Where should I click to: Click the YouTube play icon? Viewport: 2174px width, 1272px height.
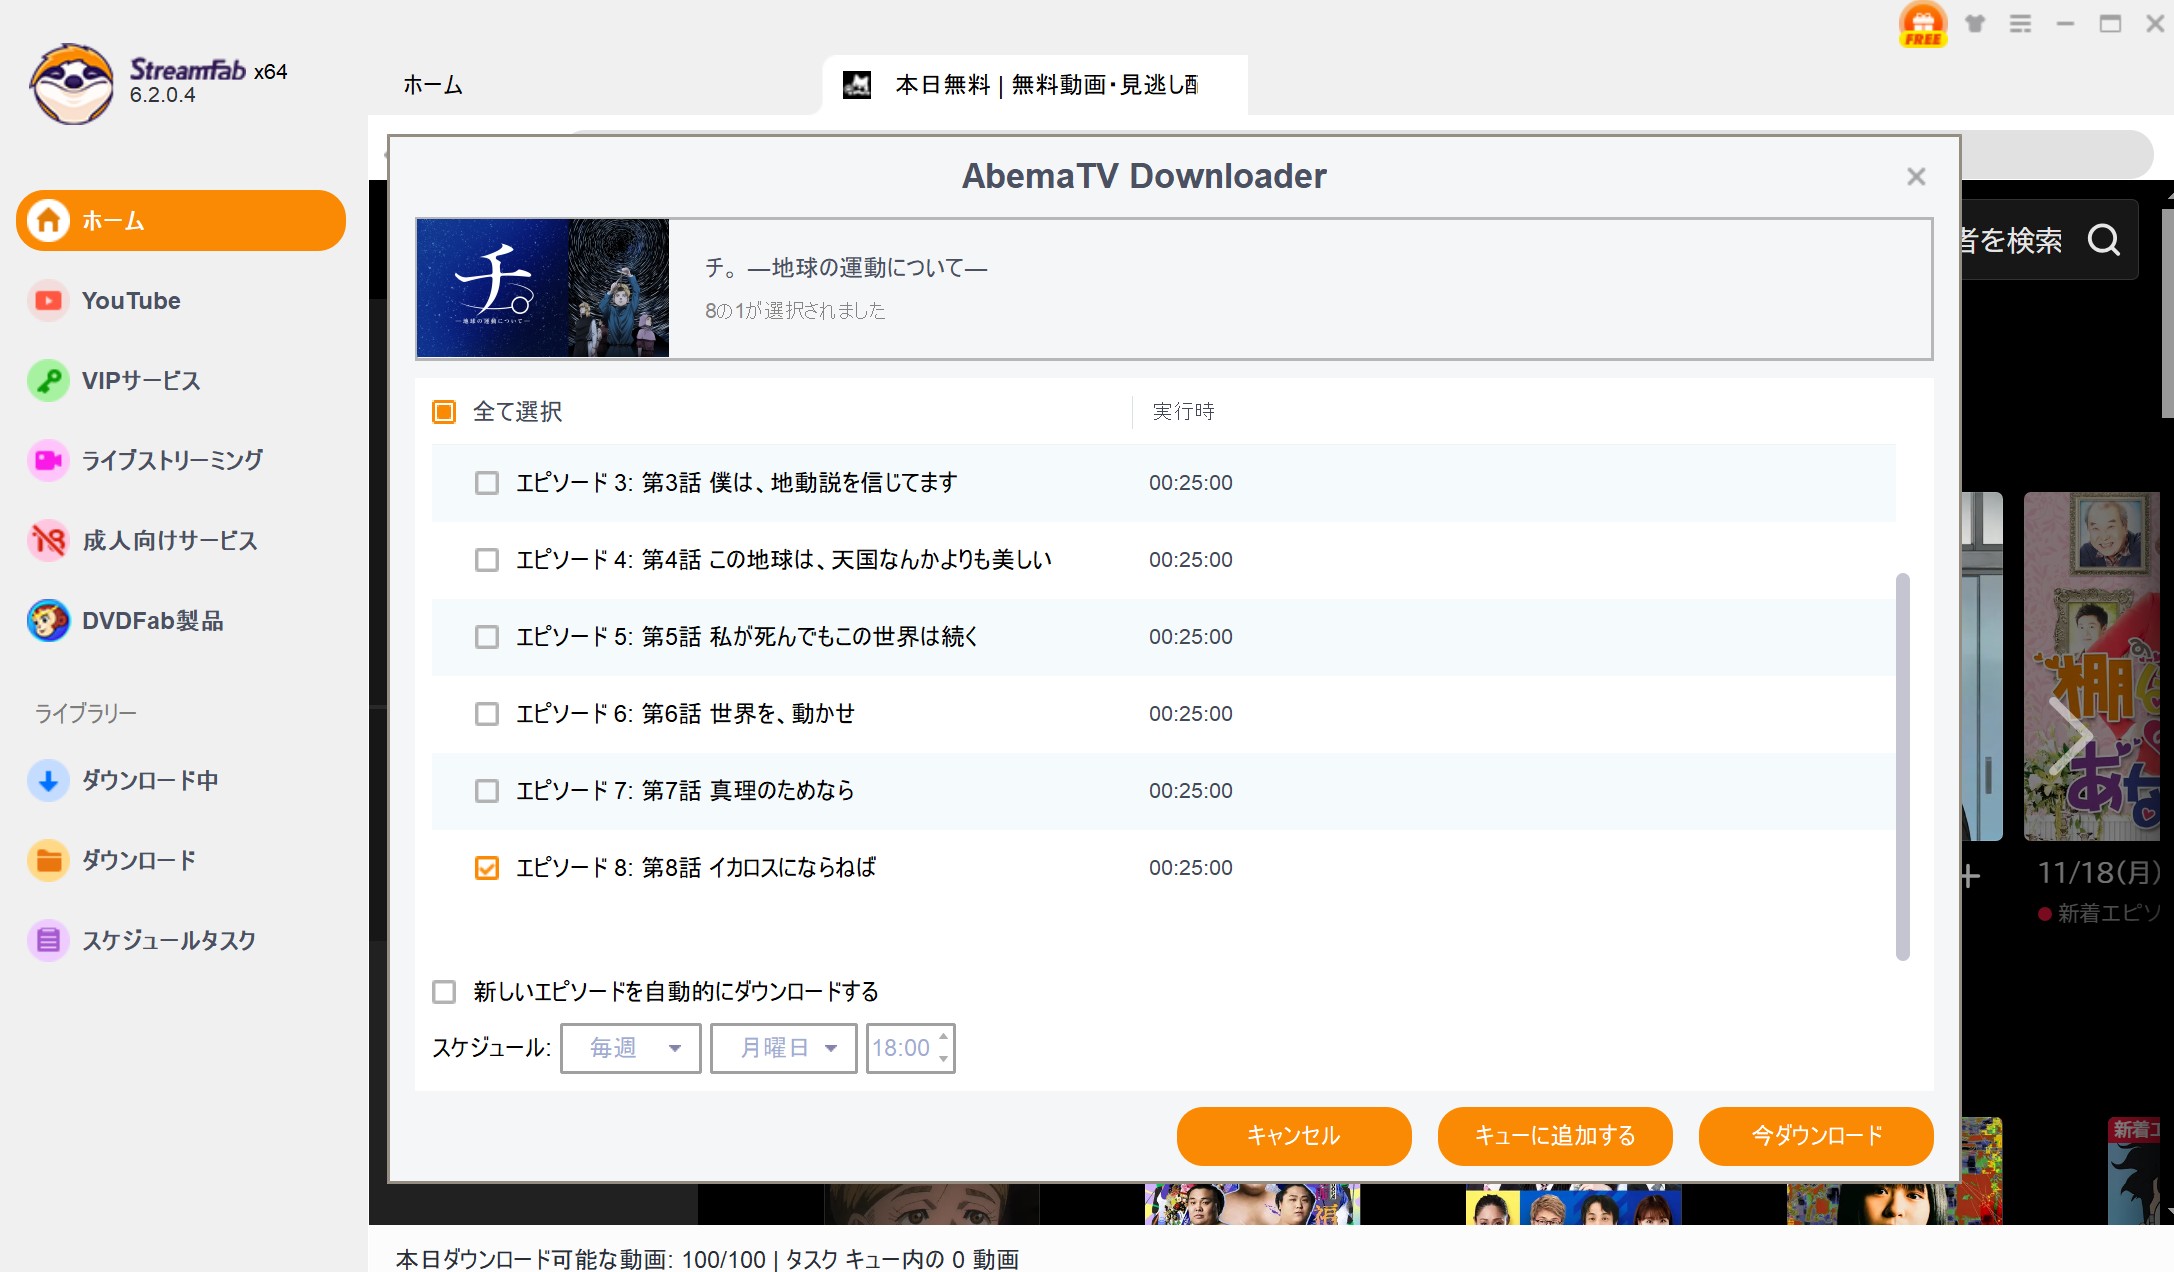click(x=48, y=300)
